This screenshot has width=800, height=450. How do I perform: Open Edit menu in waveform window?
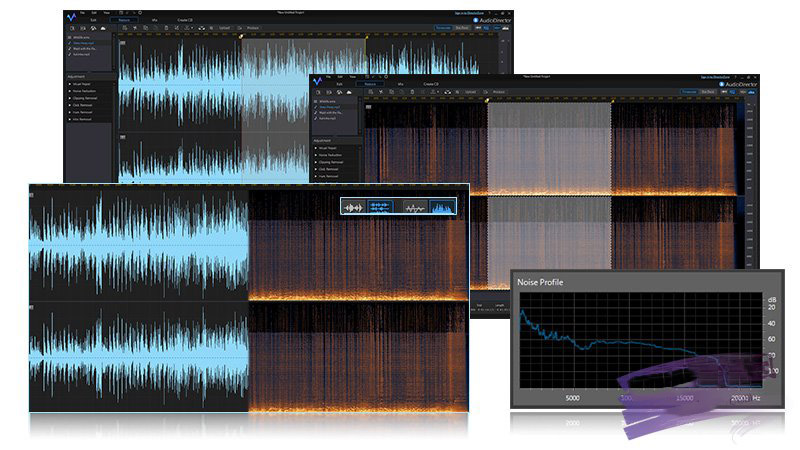(94, 13)
